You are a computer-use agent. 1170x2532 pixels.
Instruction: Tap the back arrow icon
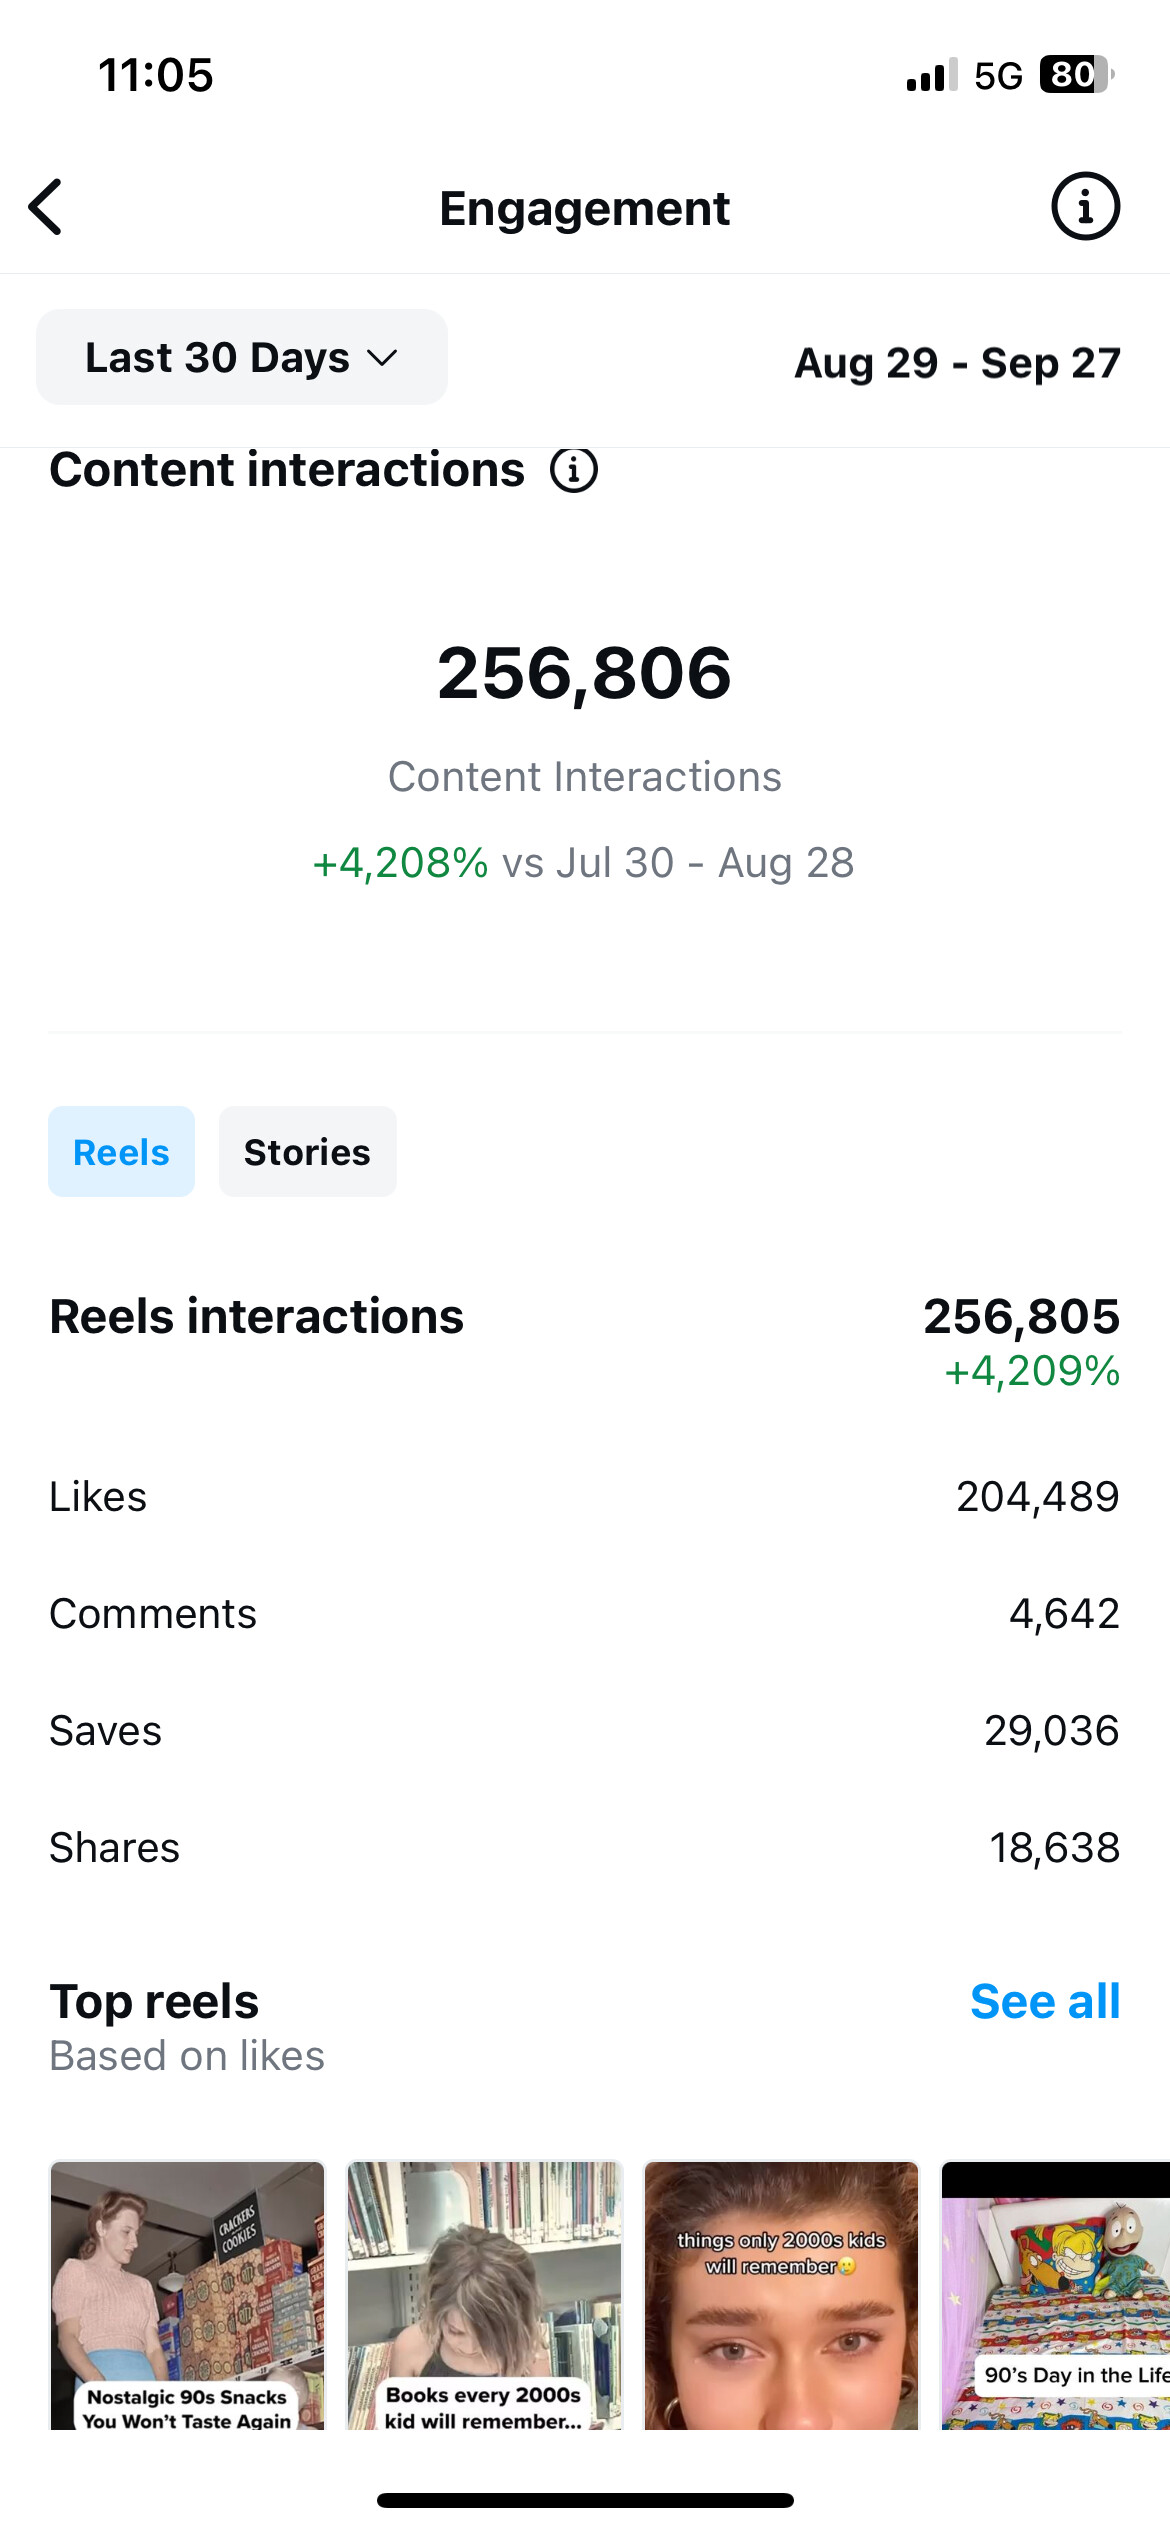point(46,208)
